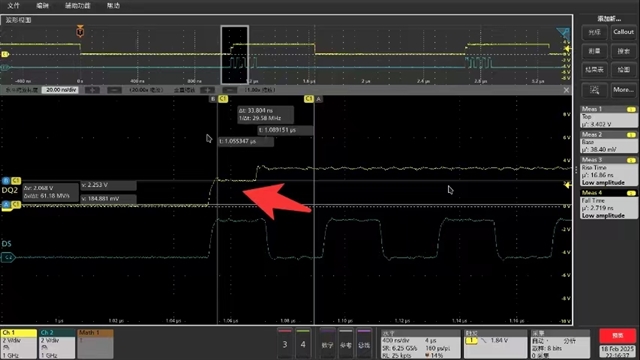Click the horizontal zoom minus button
640x360 pixels.
tap(114, 90)
